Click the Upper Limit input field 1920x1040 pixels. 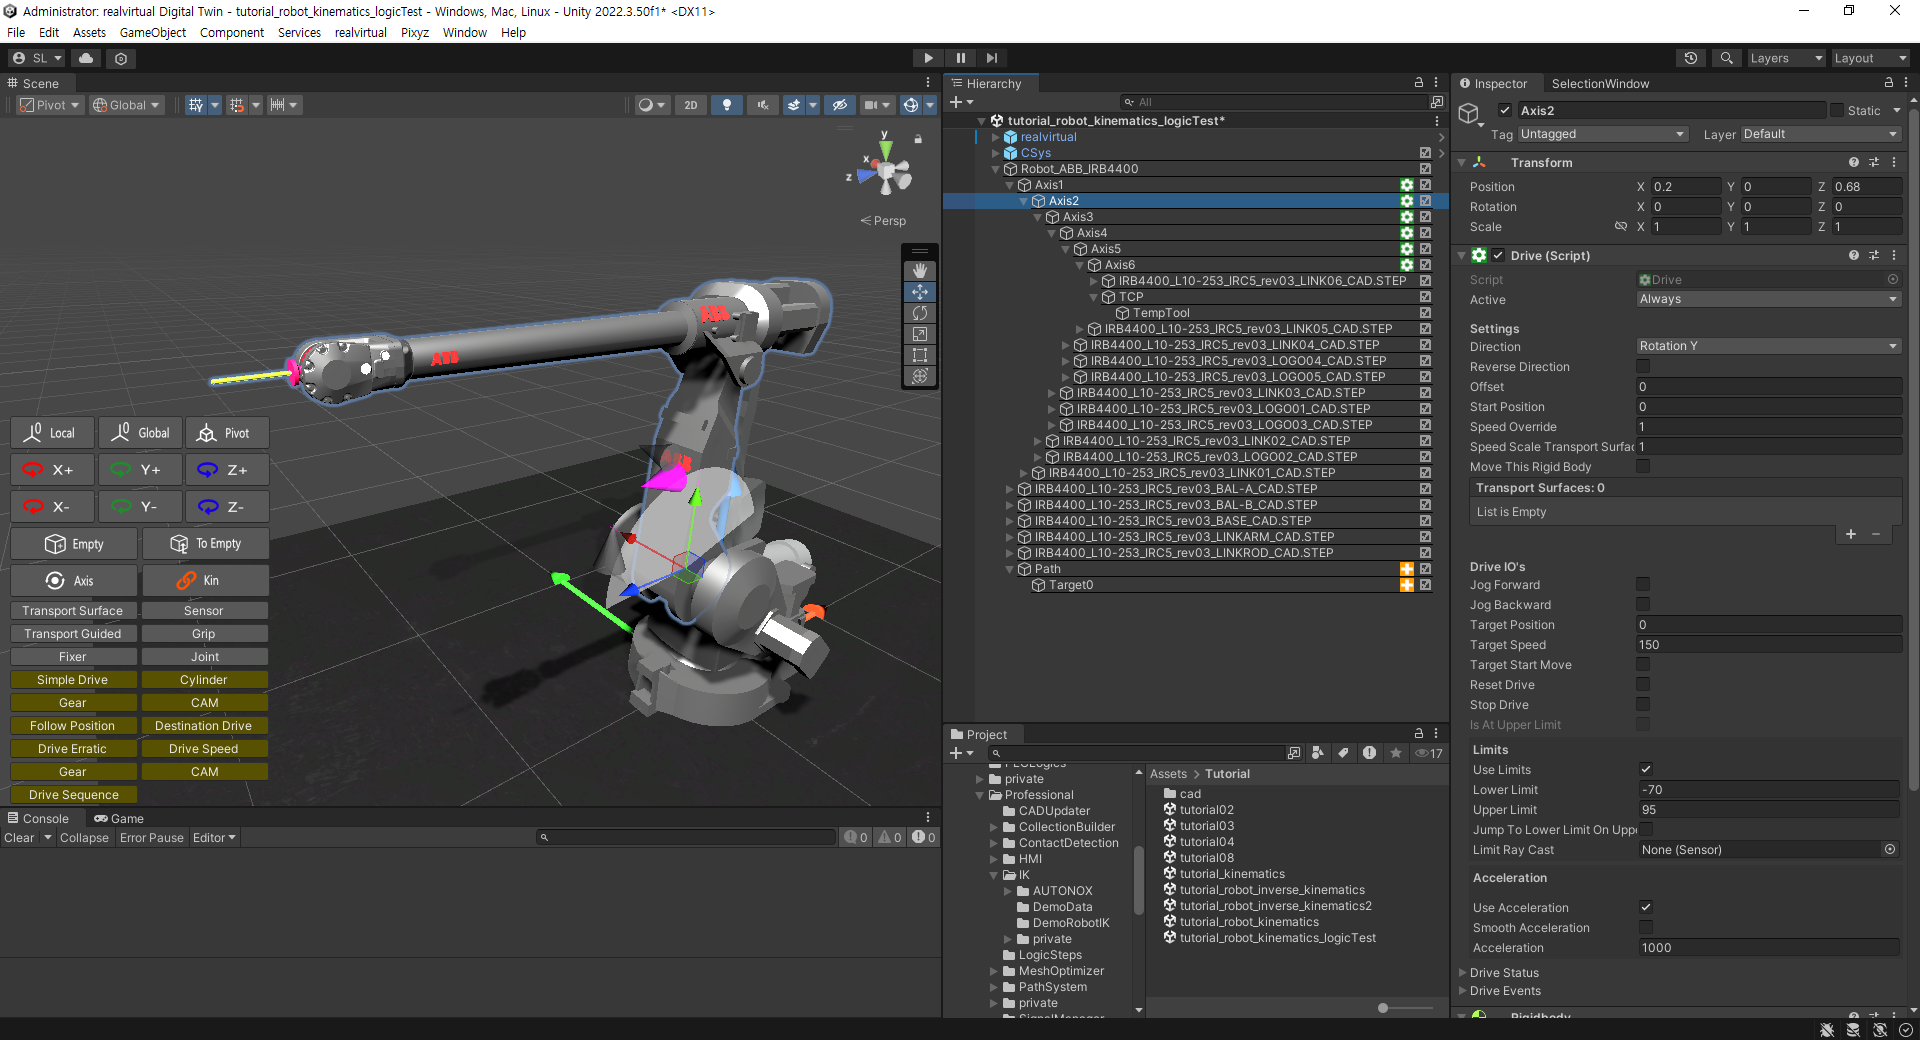tap(1768, 810)
